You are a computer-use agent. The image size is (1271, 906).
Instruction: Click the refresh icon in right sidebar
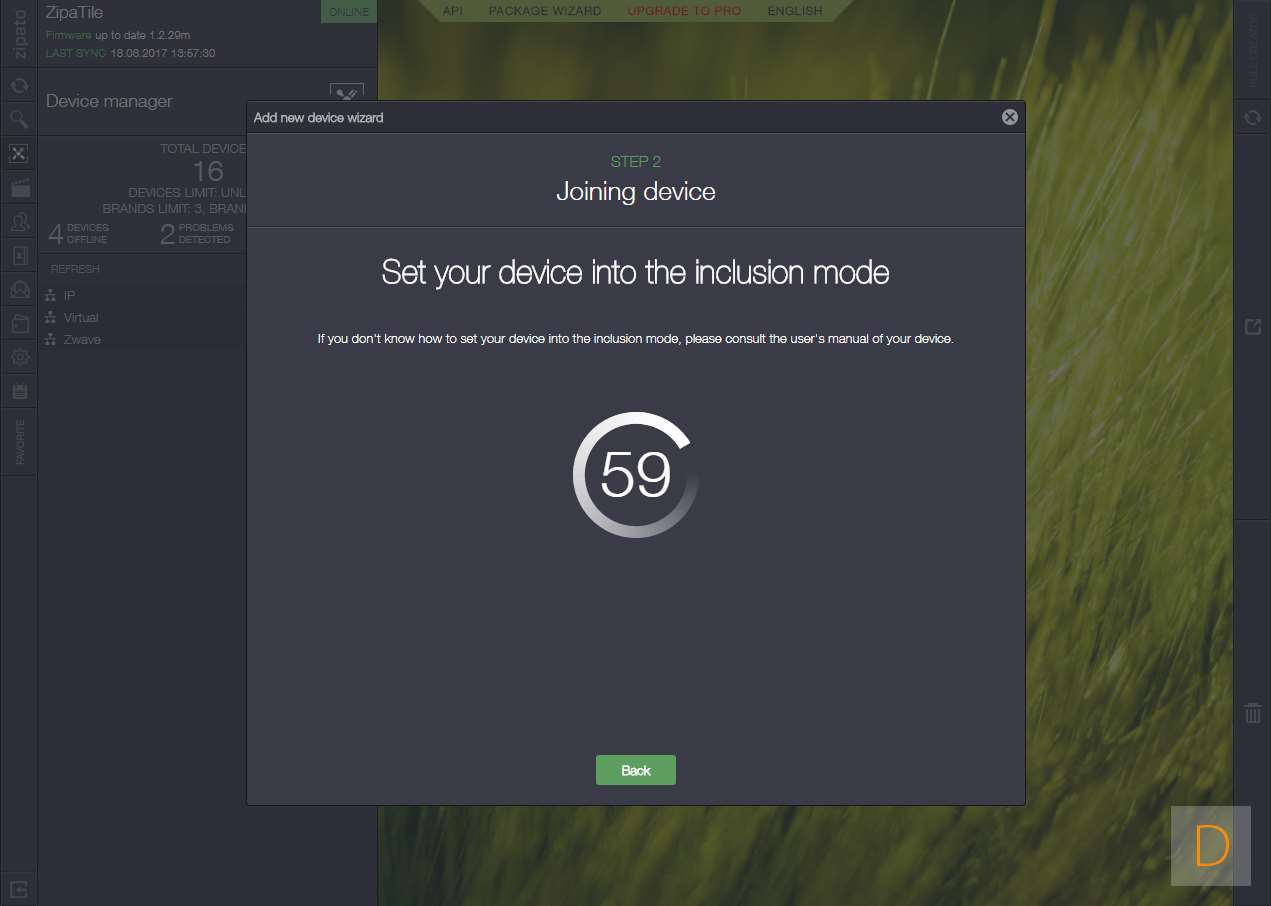pos(1252,118)
